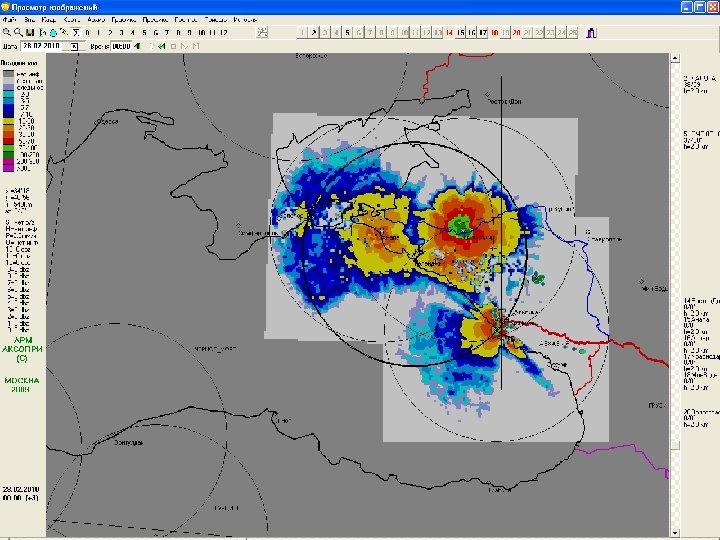720x540 pixels.
Task: Toggle radar station button 17
Action: point(483,33)
